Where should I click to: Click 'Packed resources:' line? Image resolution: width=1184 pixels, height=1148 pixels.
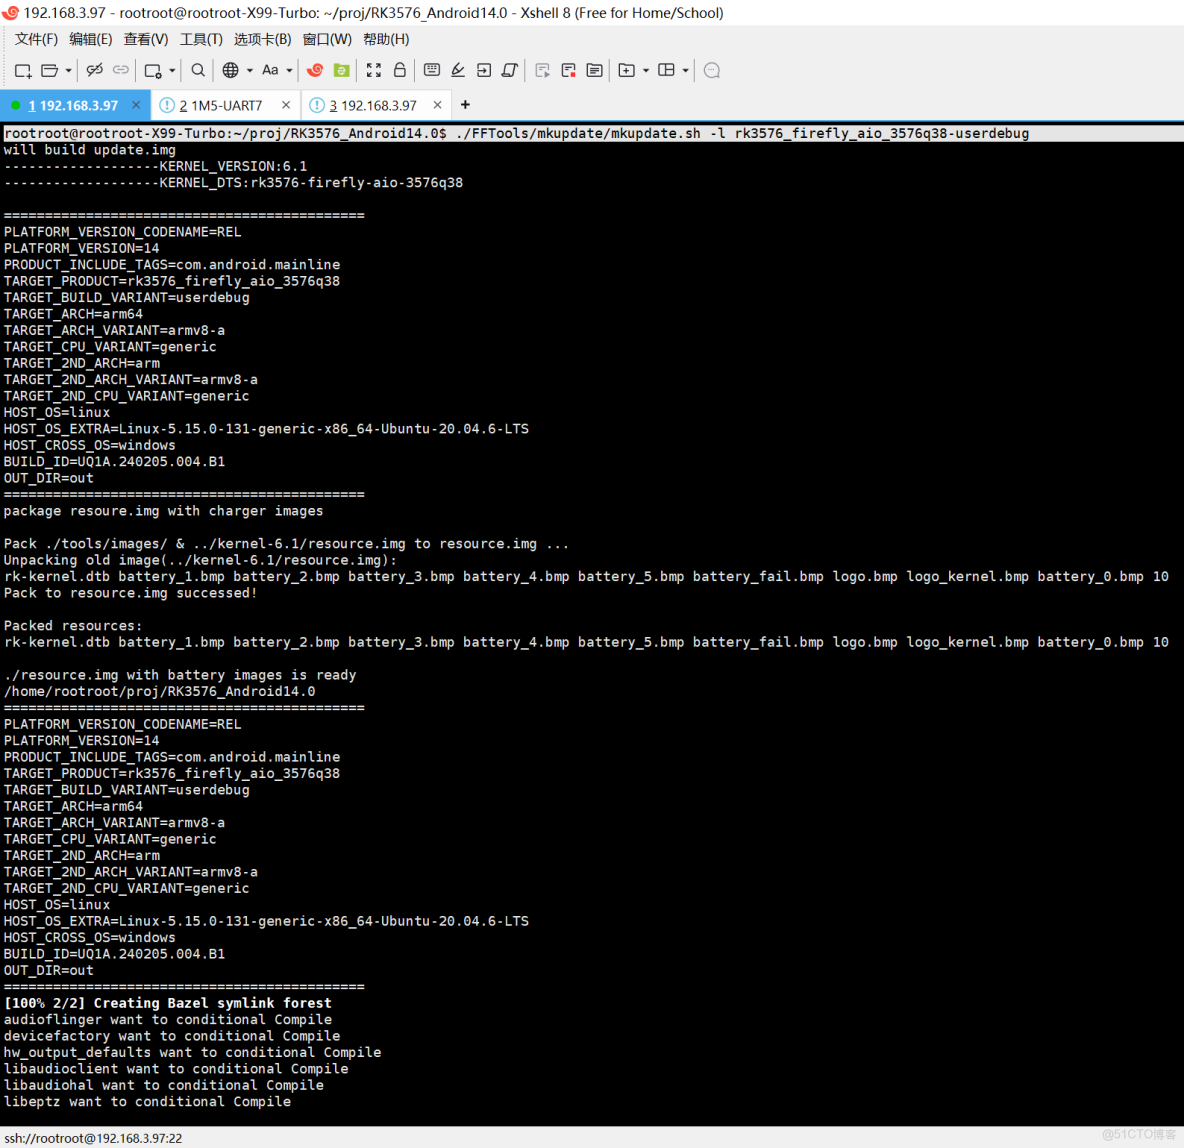[72, 626]
